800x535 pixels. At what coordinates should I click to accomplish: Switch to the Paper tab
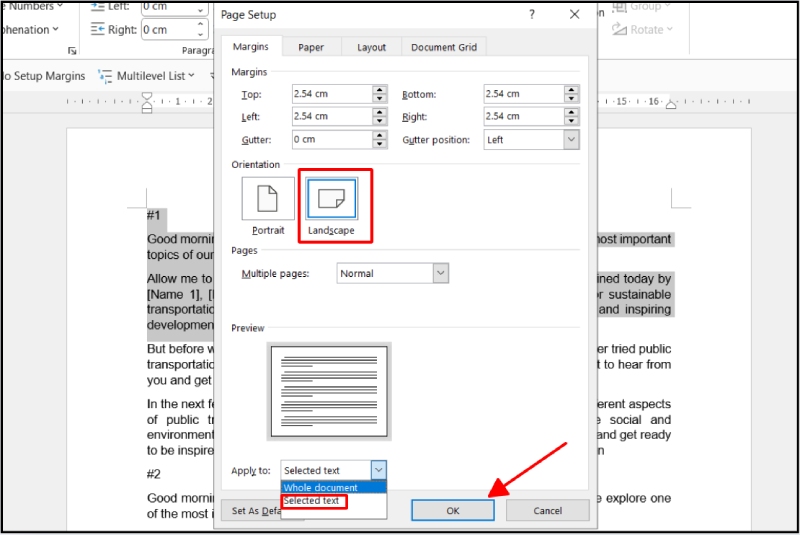[x=311, y=47]
